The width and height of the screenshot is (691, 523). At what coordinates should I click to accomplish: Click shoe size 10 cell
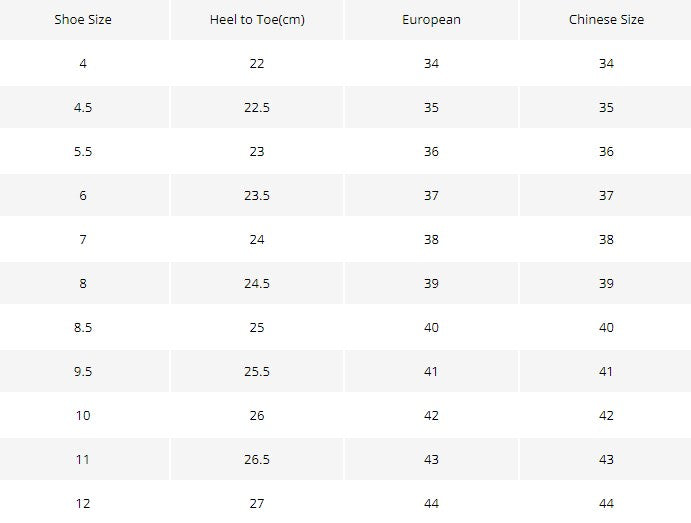point(83,416)
